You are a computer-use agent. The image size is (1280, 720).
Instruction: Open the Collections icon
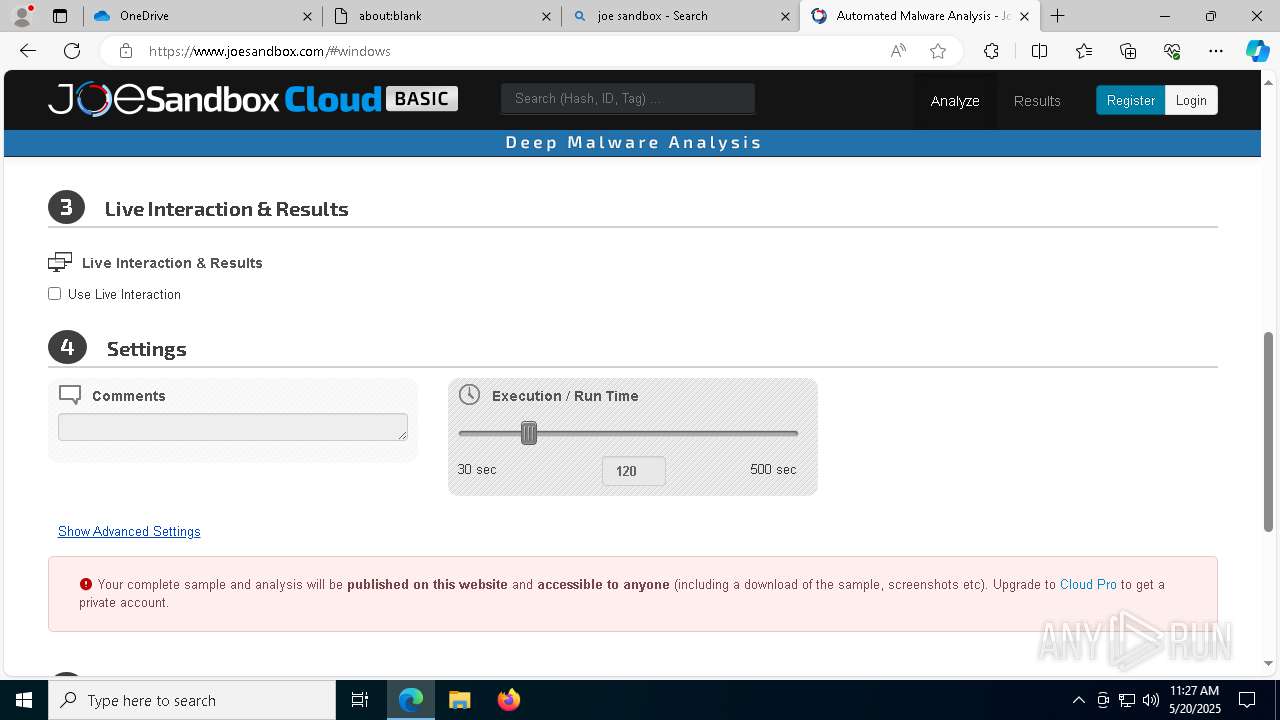pyautogui.click(x=1128, y=51)
